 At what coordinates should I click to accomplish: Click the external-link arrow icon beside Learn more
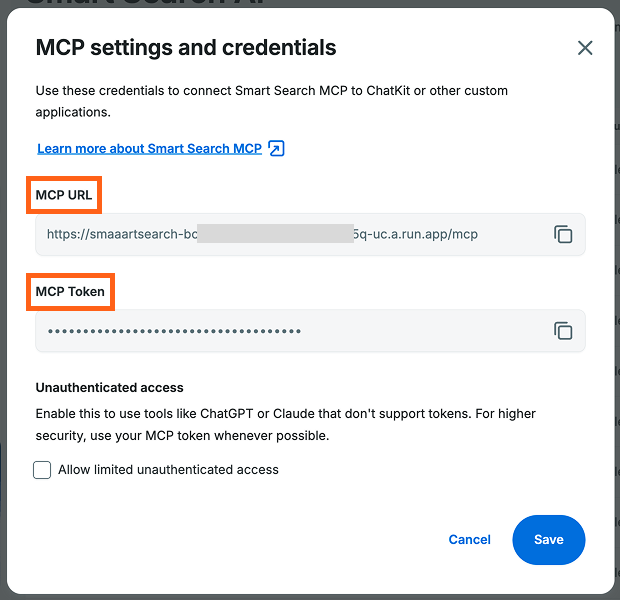coord(276,148)
